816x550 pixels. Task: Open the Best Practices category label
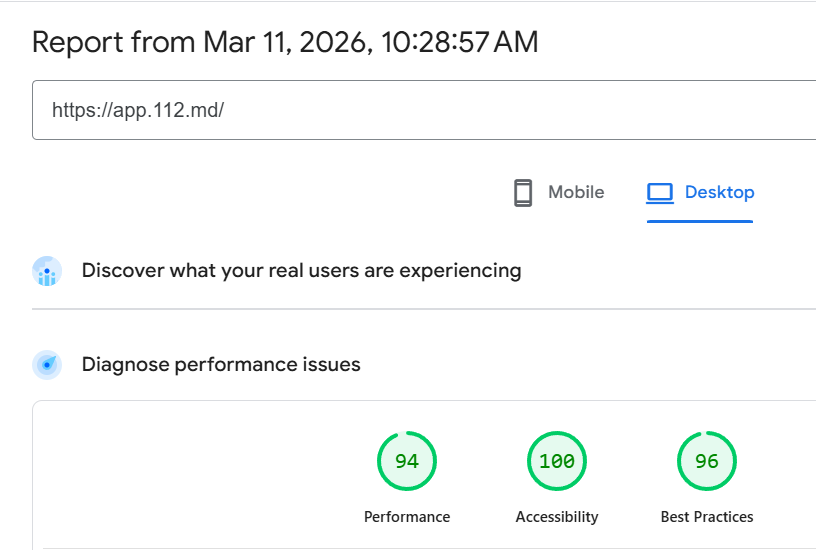point(706,517)
